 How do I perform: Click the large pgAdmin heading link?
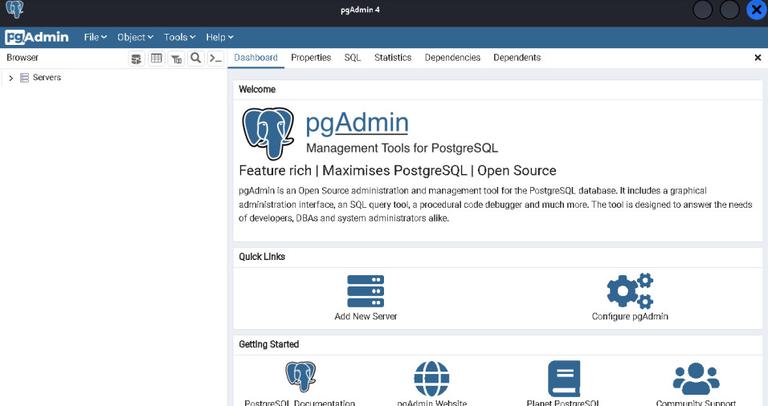click(x=357, y=123)
